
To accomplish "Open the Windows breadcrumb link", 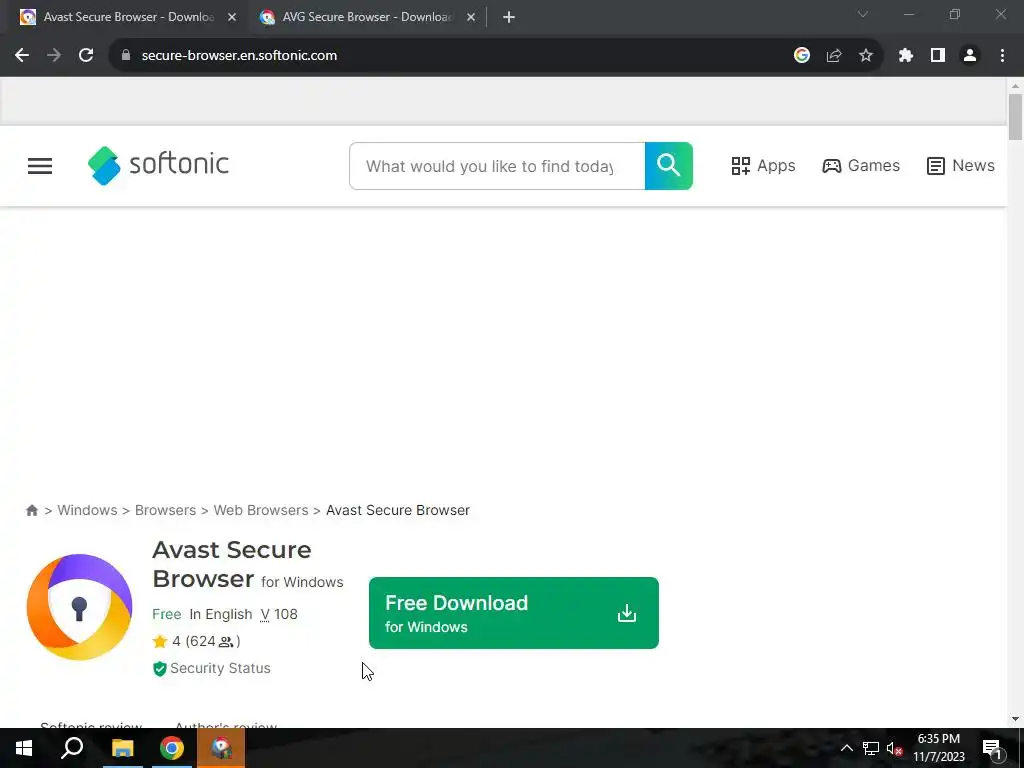I will point(88,510).
